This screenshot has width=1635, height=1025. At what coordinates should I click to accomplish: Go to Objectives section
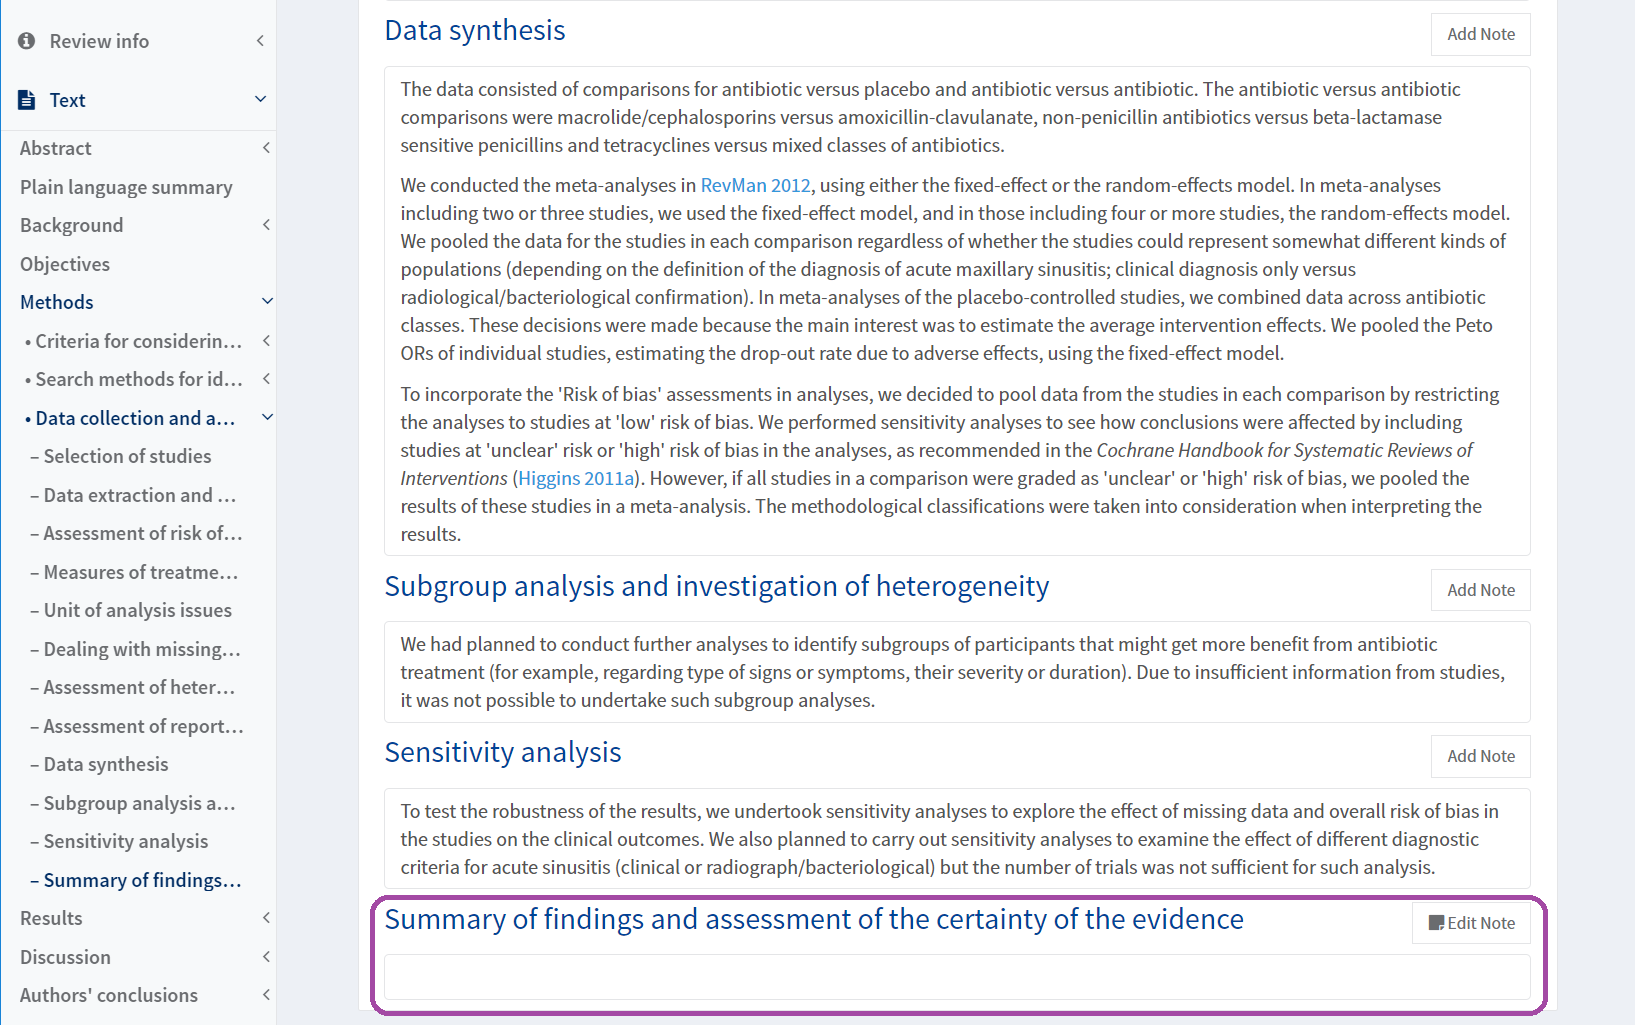65,264
